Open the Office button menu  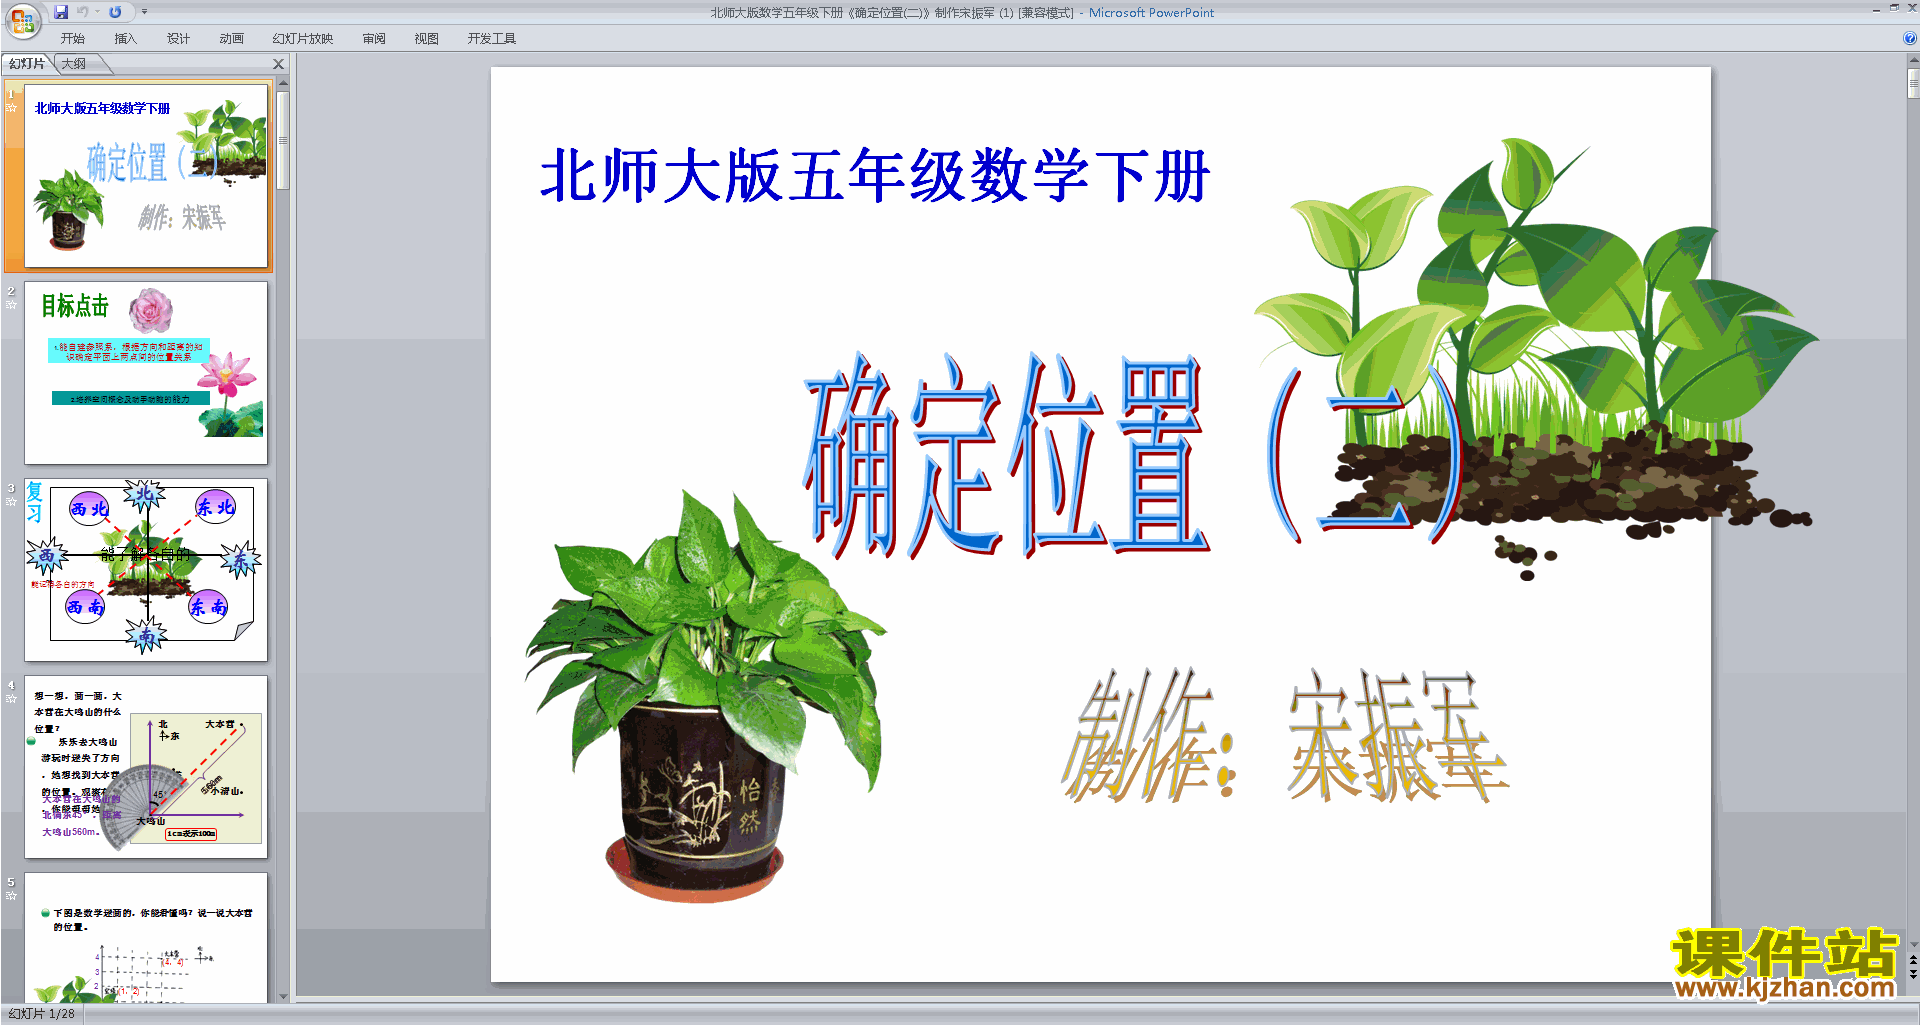[22, 20]
